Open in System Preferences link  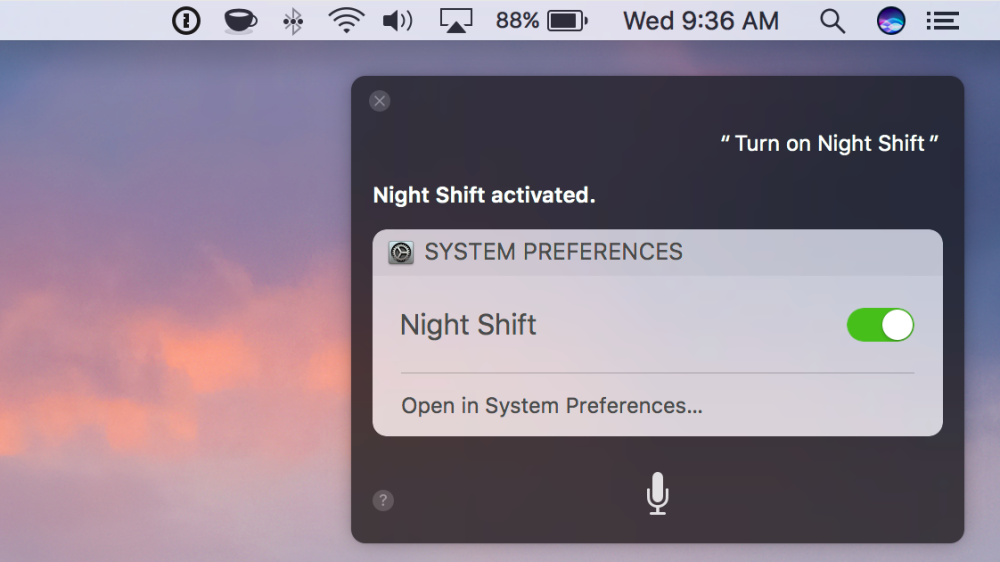click(552, 406)
